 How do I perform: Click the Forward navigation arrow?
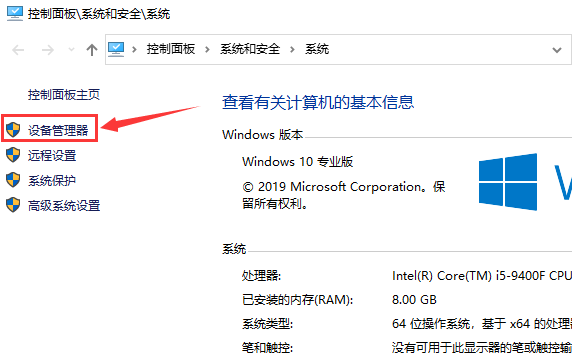point(48,50)
